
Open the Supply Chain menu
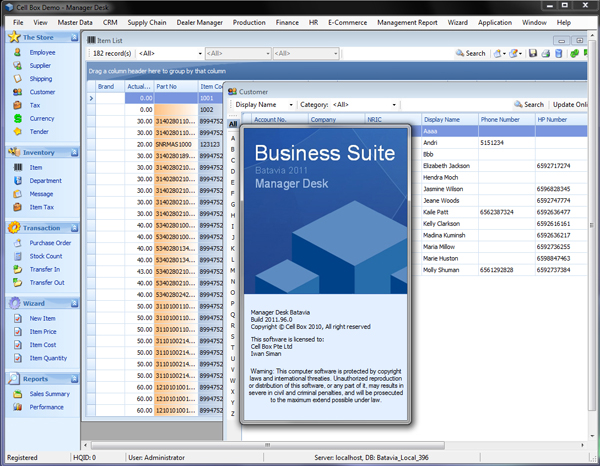tap(147, 23)
